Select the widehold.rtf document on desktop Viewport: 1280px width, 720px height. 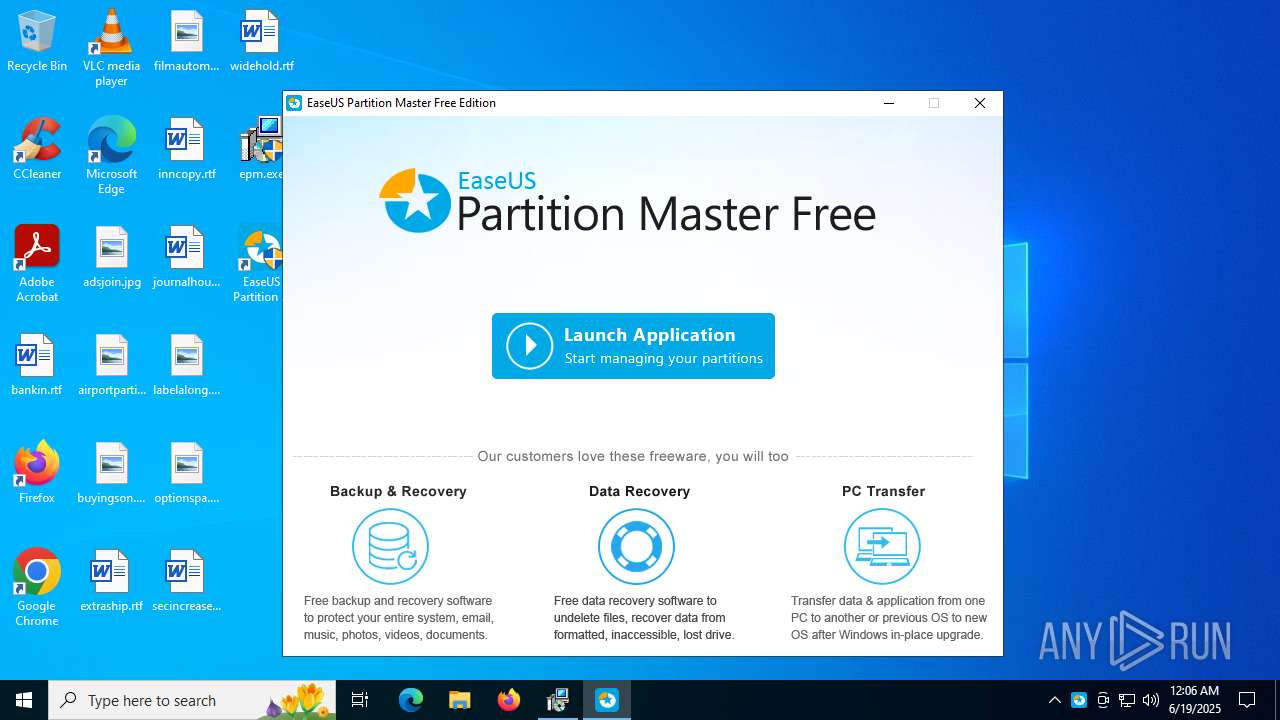click(x=261, y=42)
